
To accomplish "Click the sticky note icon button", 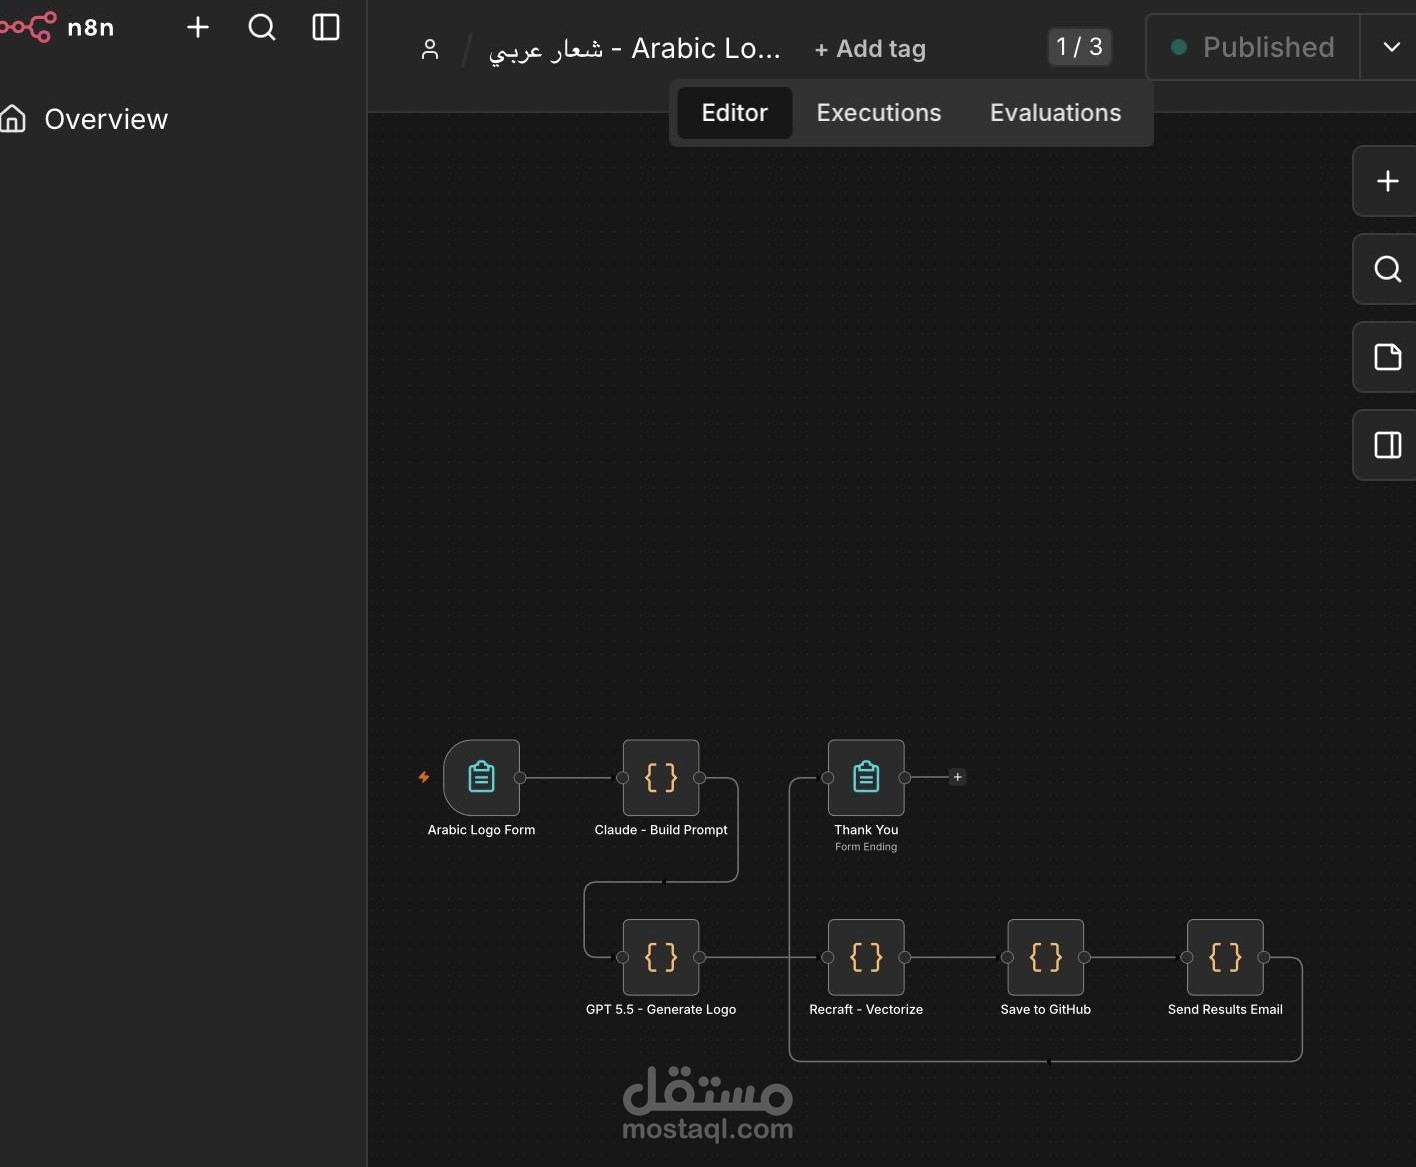I will coord(1387,357).
